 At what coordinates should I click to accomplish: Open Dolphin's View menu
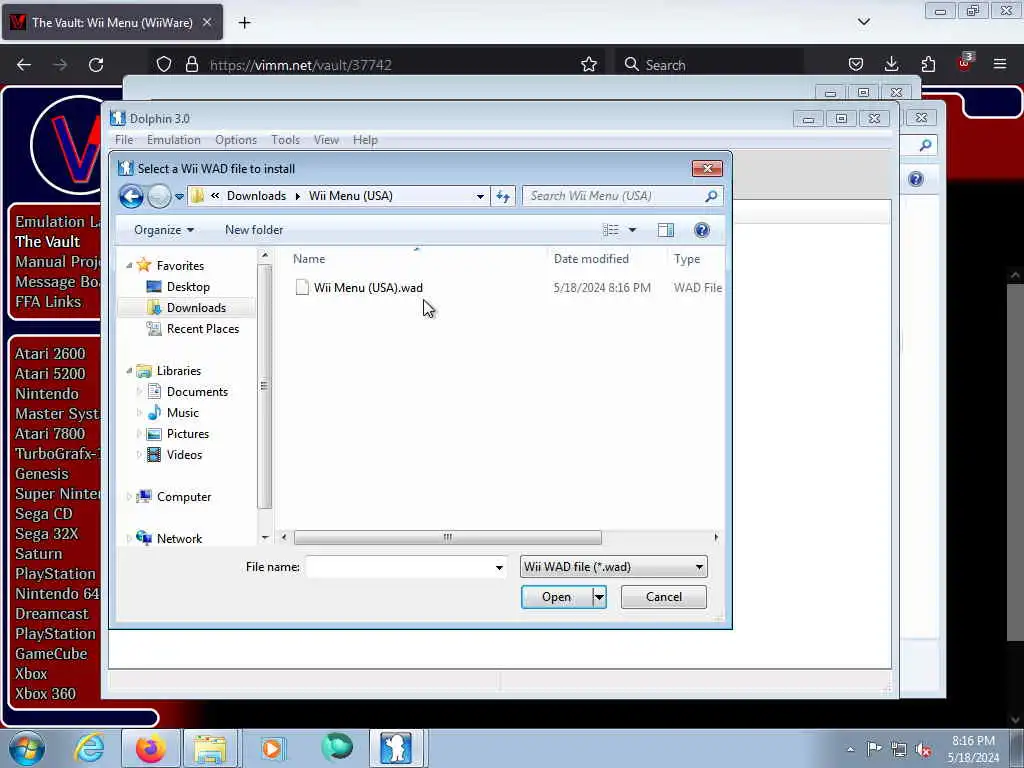(x=326, y=140)
